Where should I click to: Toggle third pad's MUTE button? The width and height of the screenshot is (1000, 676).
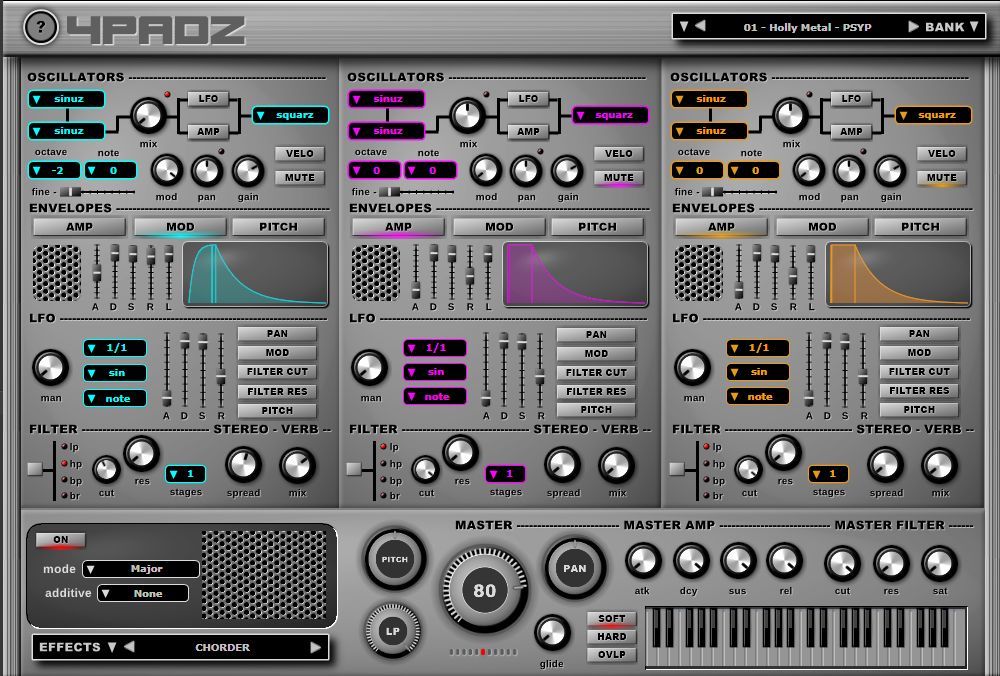[941, 177]
